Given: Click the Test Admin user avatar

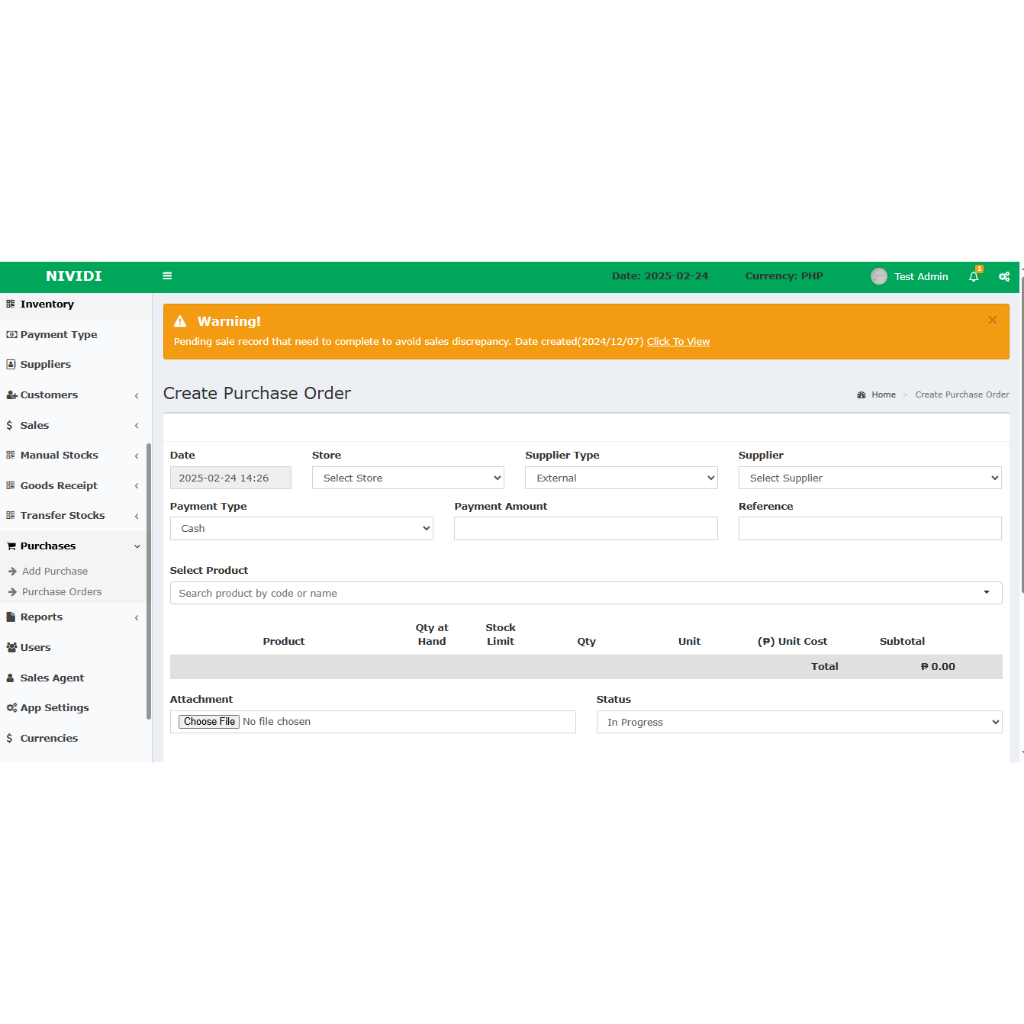Looking at the screenshot, I should coord(879,277).
